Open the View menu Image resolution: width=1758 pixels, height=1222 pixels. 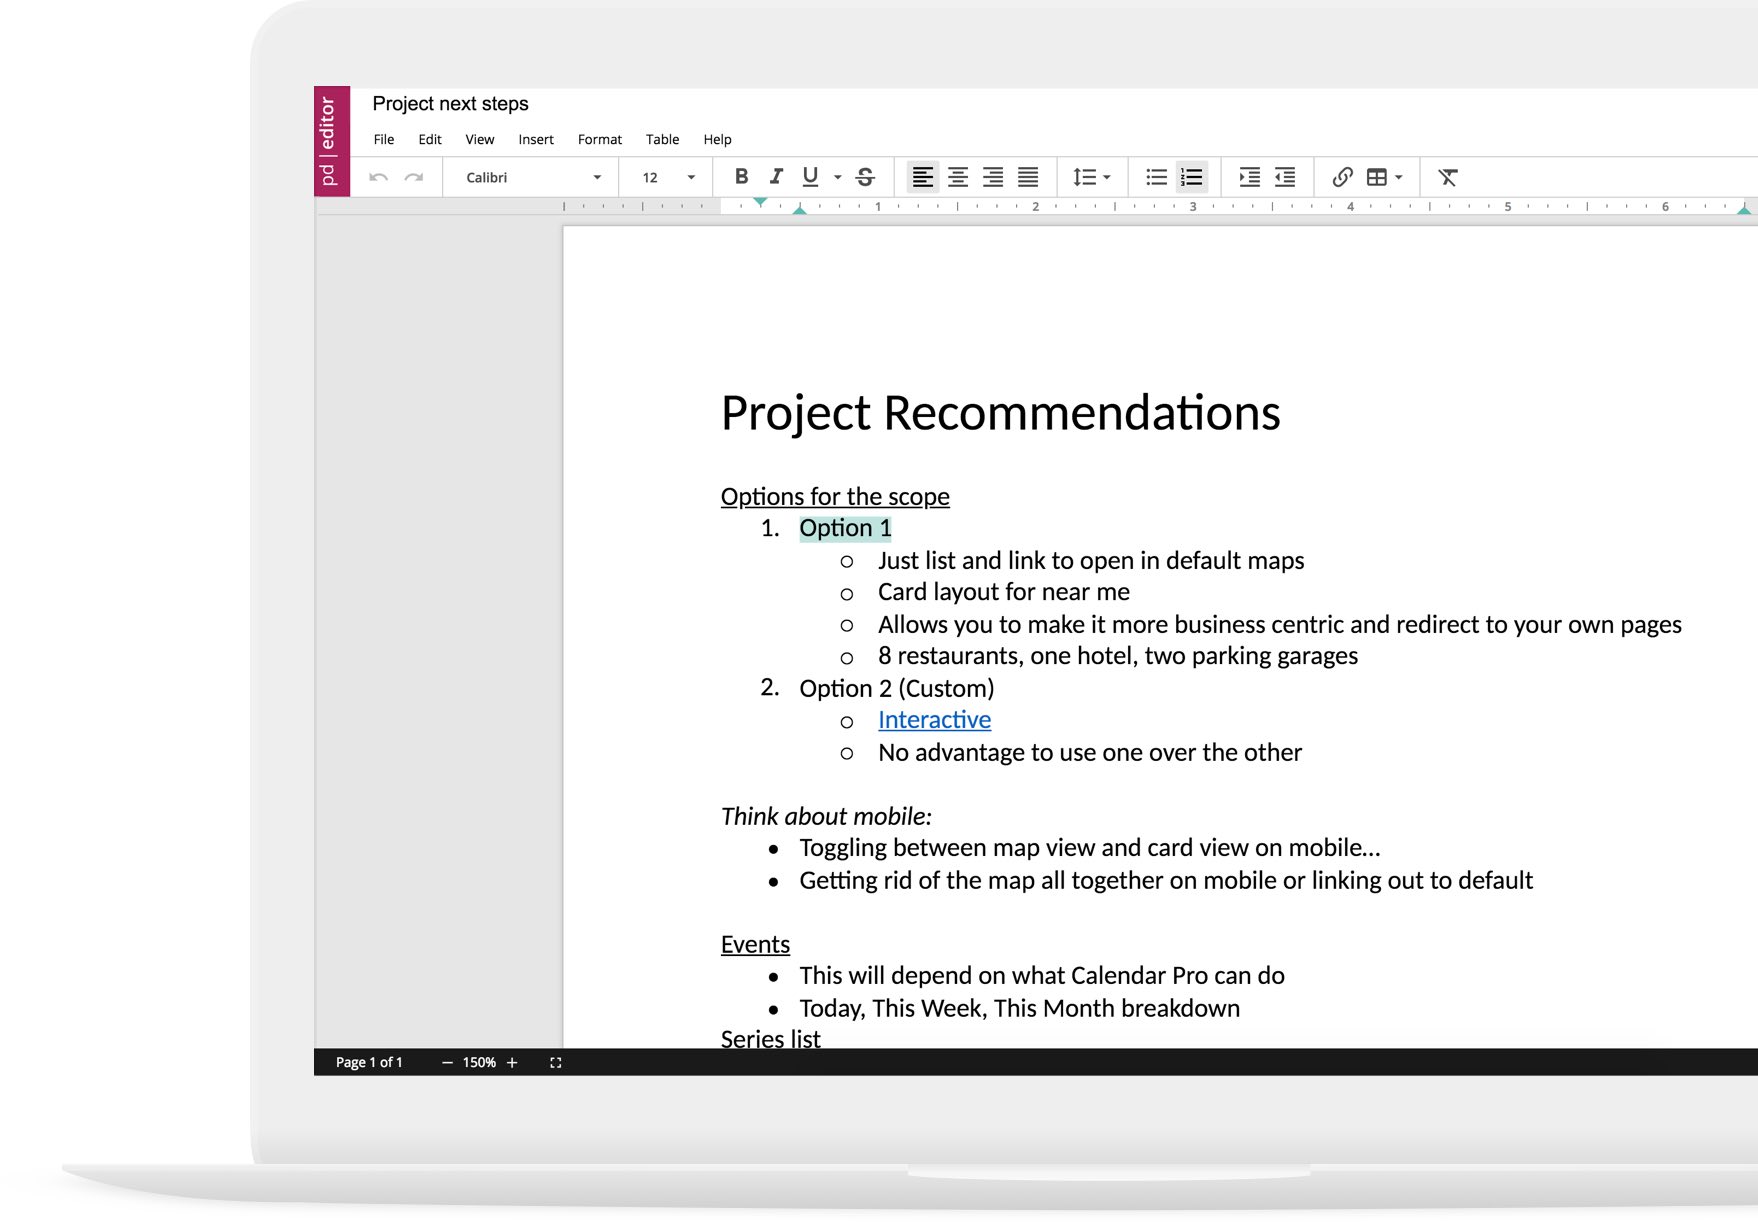(480, 139)
